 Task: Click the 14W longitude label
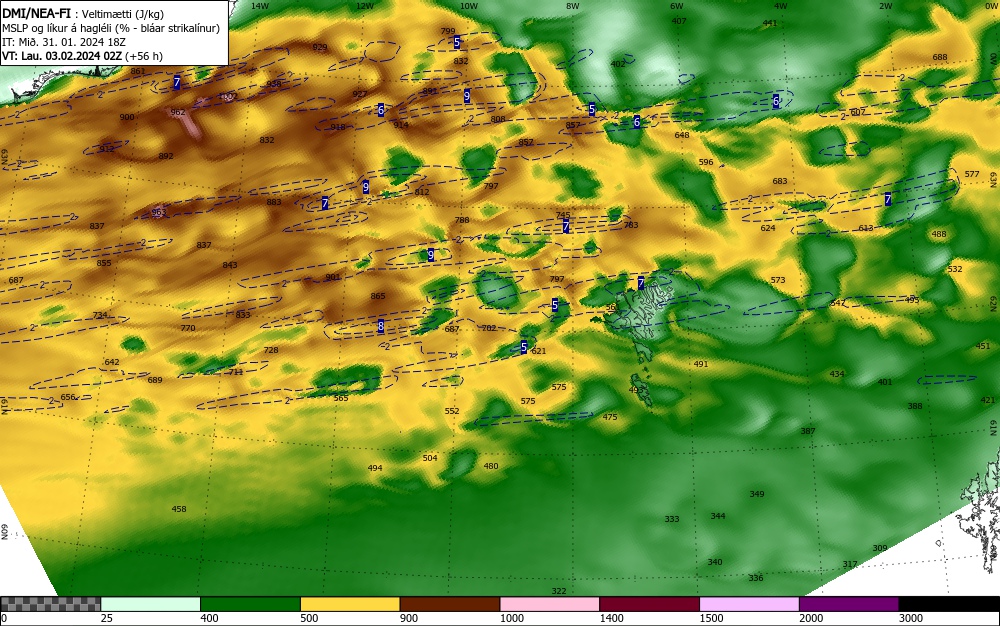(x=260, y=6)
